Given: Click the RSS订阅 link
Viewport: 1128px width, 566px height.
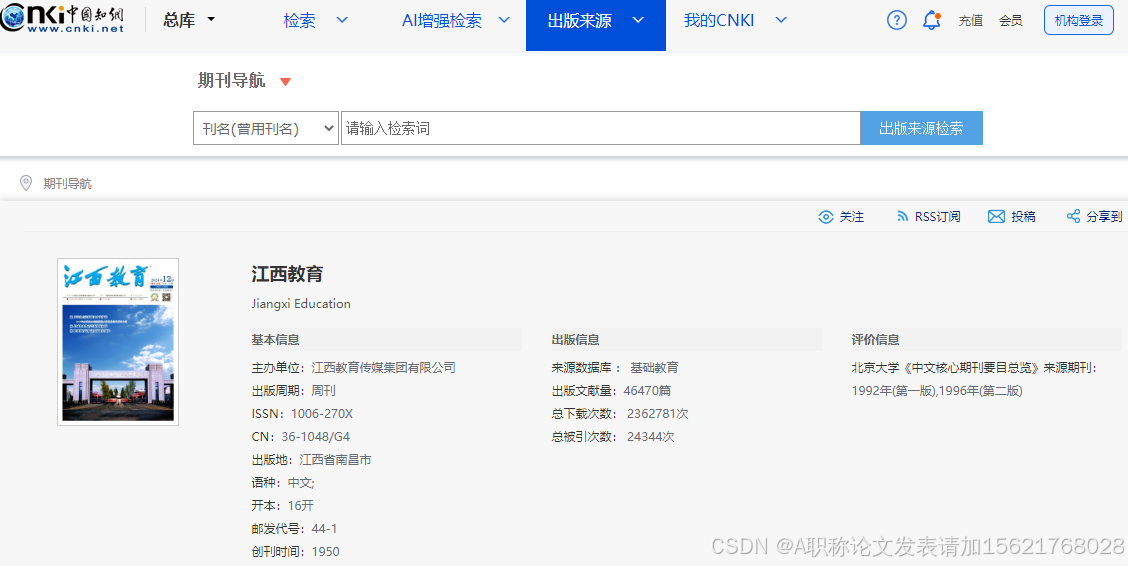Looking at the screenshot, I should pyautogui.click(x=937, y=216).
